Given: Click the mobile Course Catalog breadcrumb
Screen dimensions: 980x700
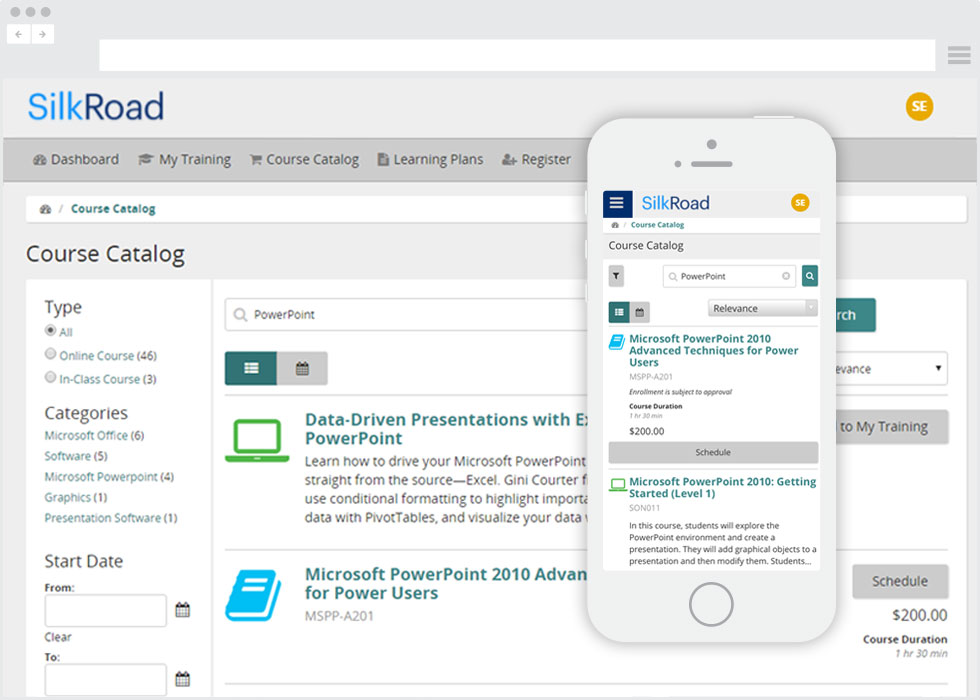Looking at the screenshot, I should click(x=658, y=225).
